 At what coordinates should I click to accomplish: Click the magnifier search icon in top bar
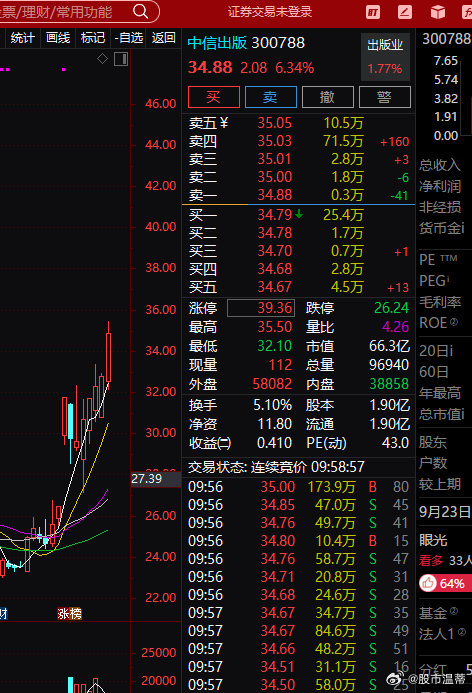click(141, 11)
